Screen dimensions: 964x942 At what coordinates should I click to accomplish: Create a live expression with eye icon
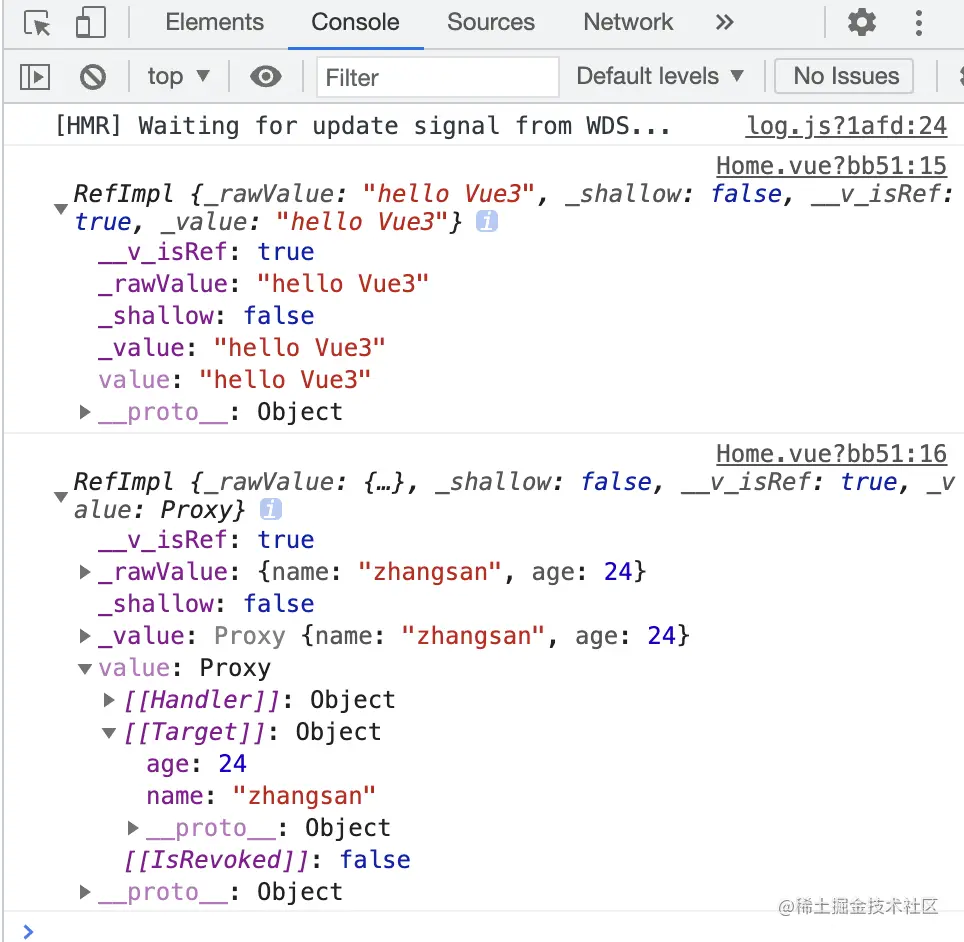(266, 77)
